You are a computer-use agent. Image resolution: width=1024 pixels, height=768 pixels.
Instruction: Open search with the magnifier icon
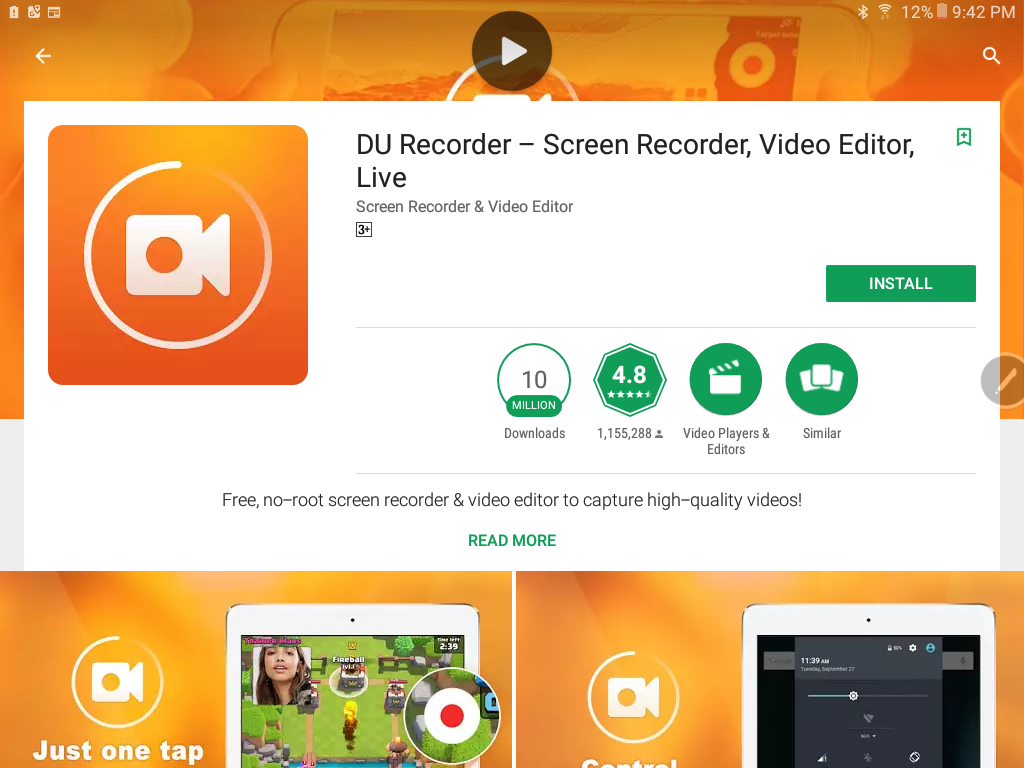click(x=991, y=56)
